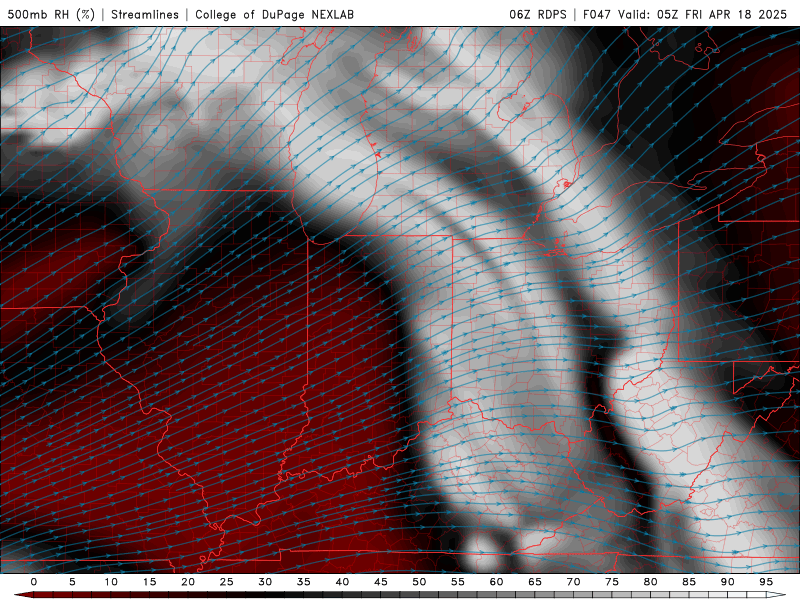
Task: Click the "Streamlines" label in header
Action: point(145,14)
